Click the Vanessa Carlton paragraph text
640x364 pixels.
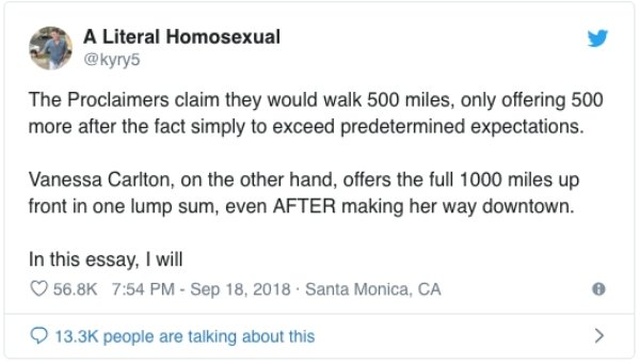304,193
